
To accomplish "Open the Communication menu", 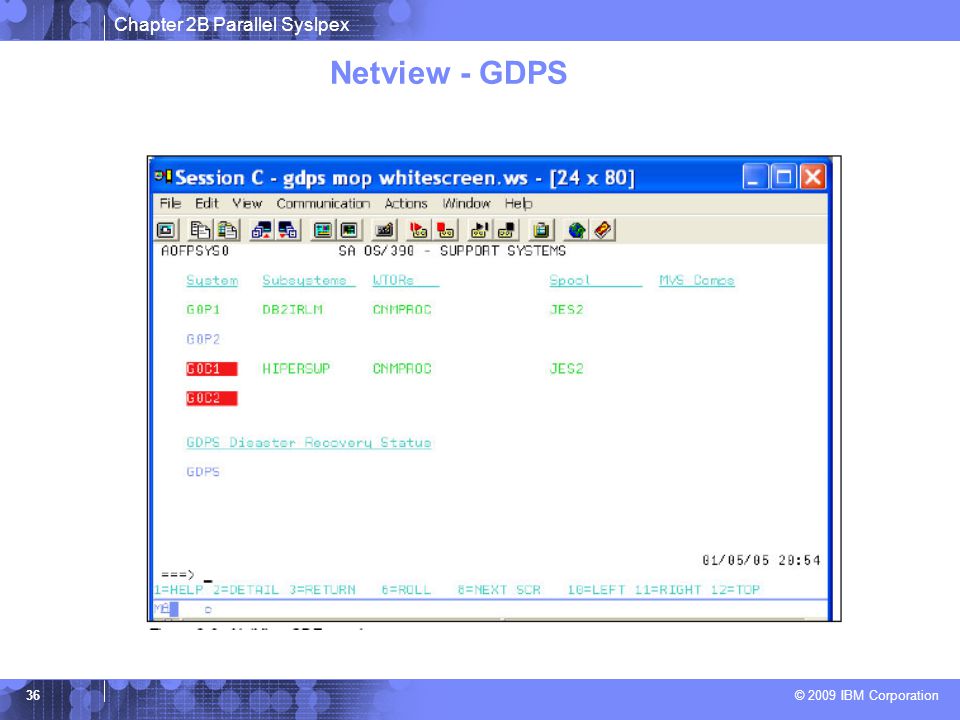I will click(323, 203).
